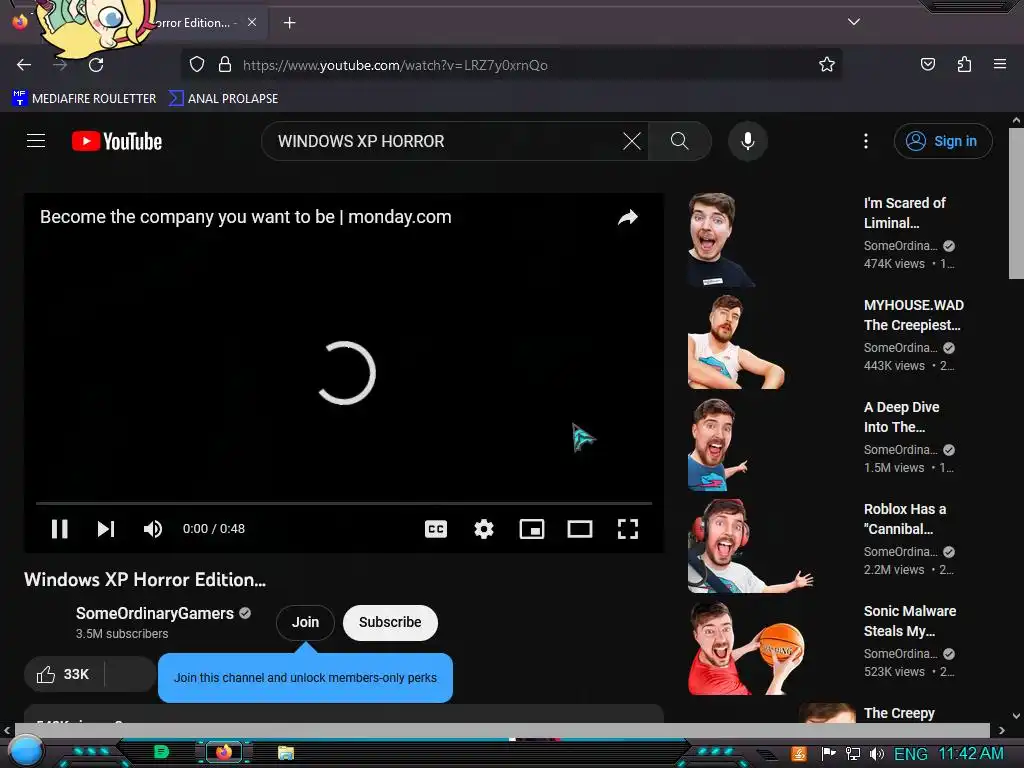This screenshot has height=768, width=1024.
Task: Toggle closed captions CC button
Action: 436,529
